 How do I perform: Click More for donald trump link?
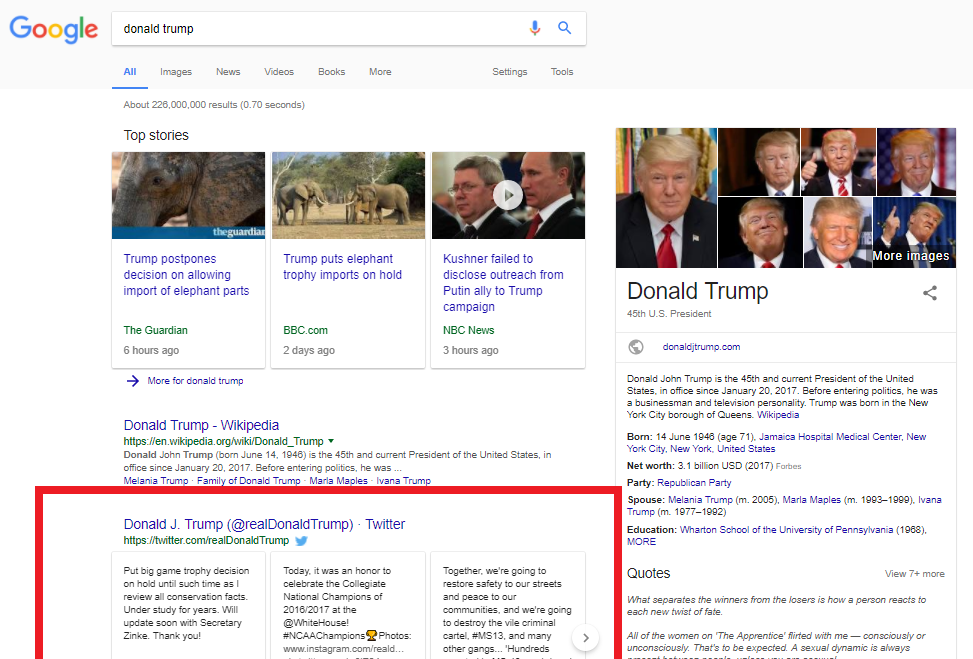195,381
